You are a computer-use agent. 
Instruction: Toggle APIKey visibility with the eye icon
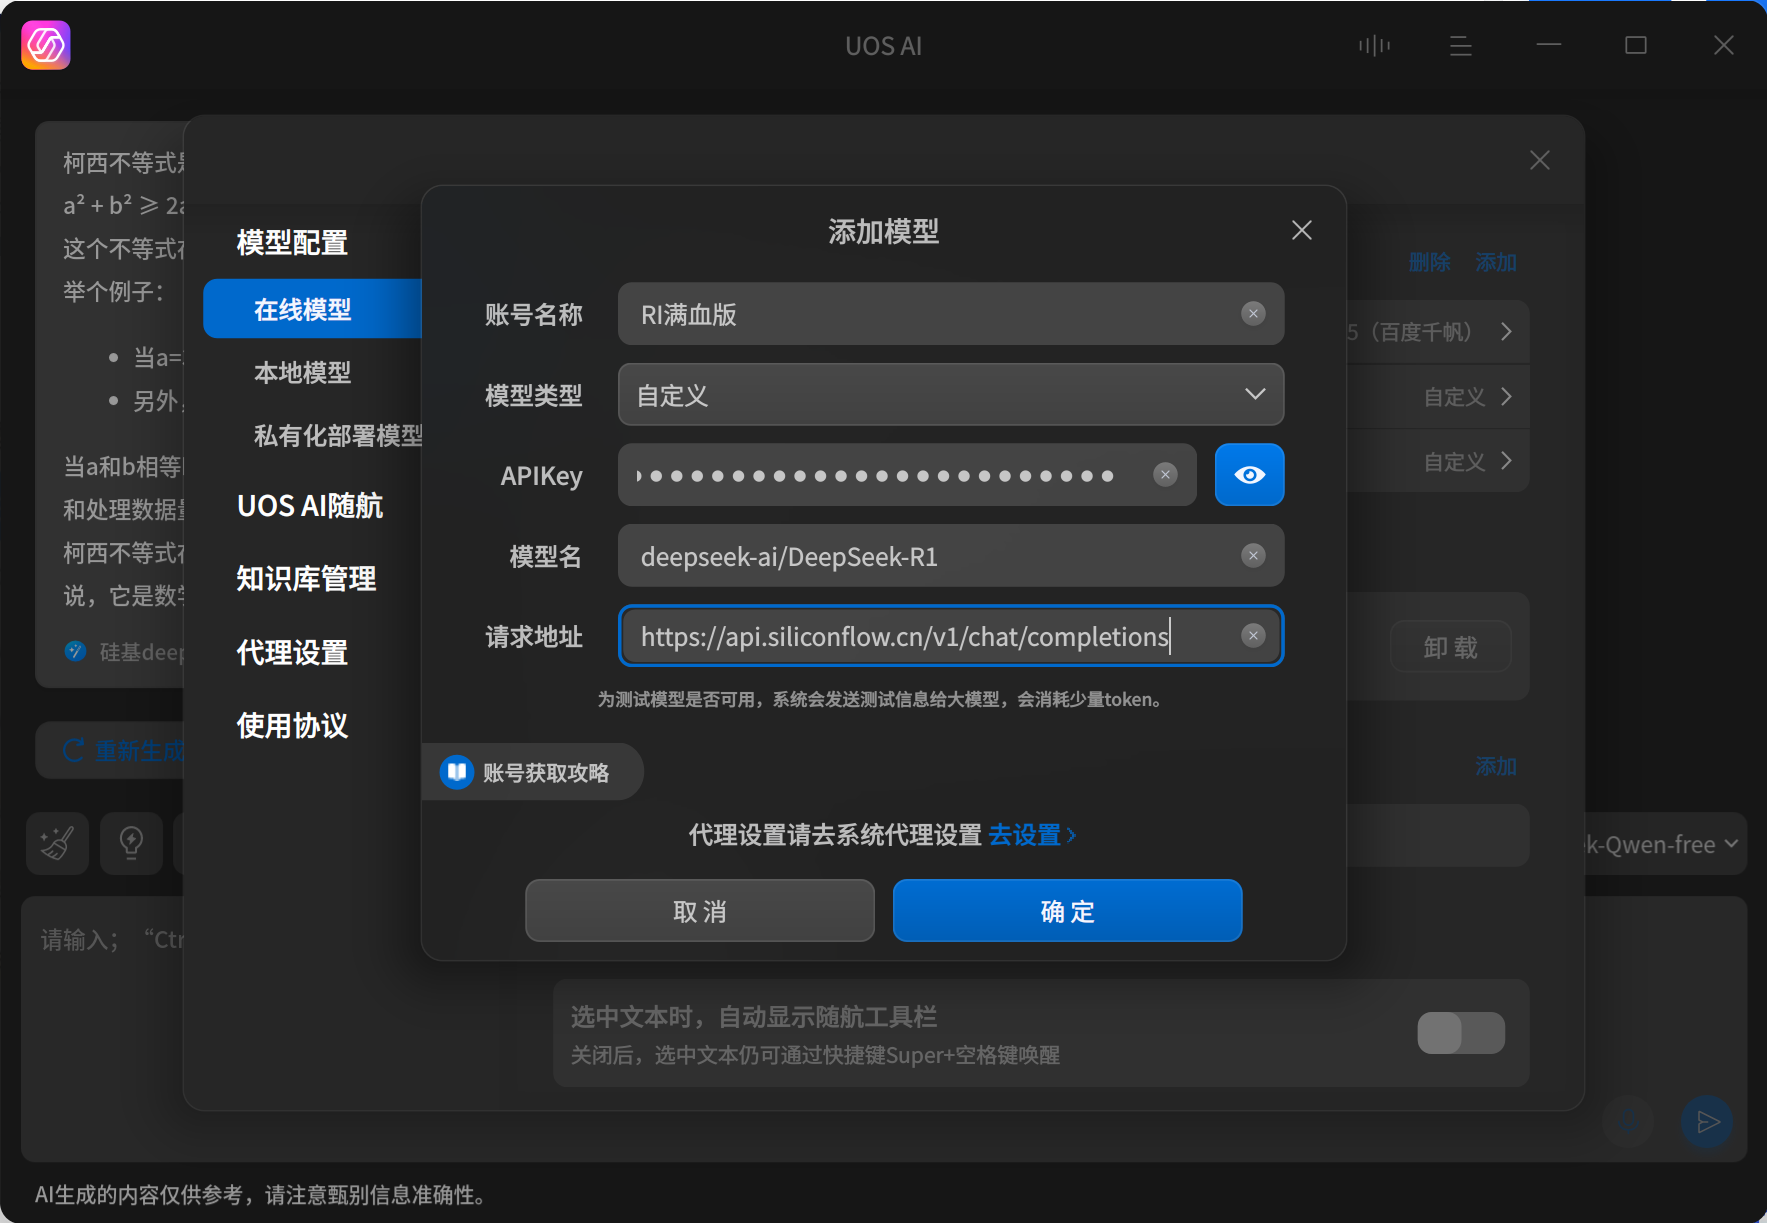click(1250, 475)
